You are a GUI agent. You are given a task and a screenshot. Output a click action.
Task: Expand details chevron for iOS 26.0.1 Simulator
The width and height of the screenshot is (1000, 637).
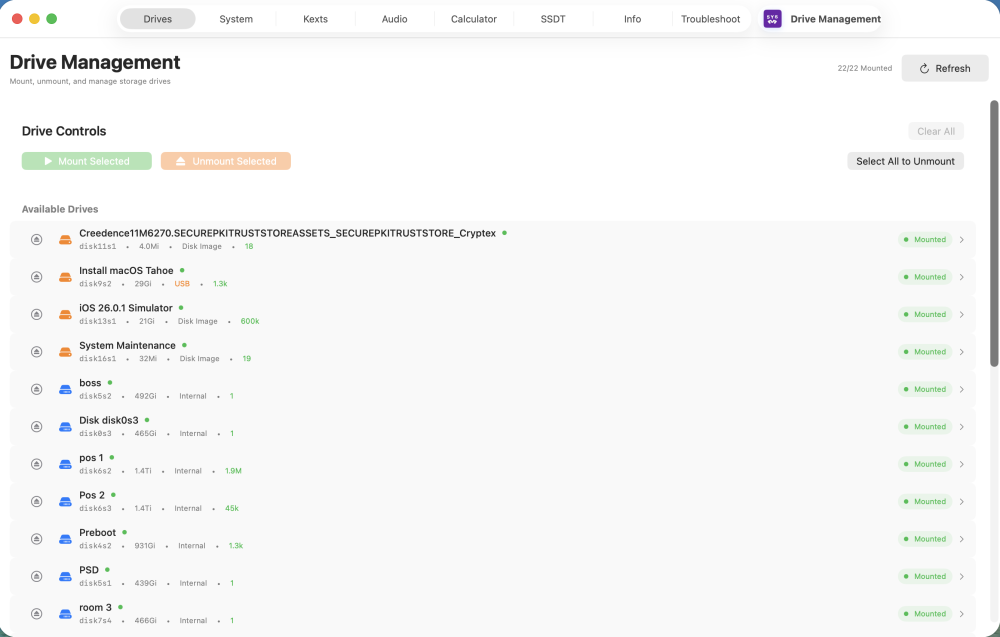pyautogui.click(x=961, y=314)
